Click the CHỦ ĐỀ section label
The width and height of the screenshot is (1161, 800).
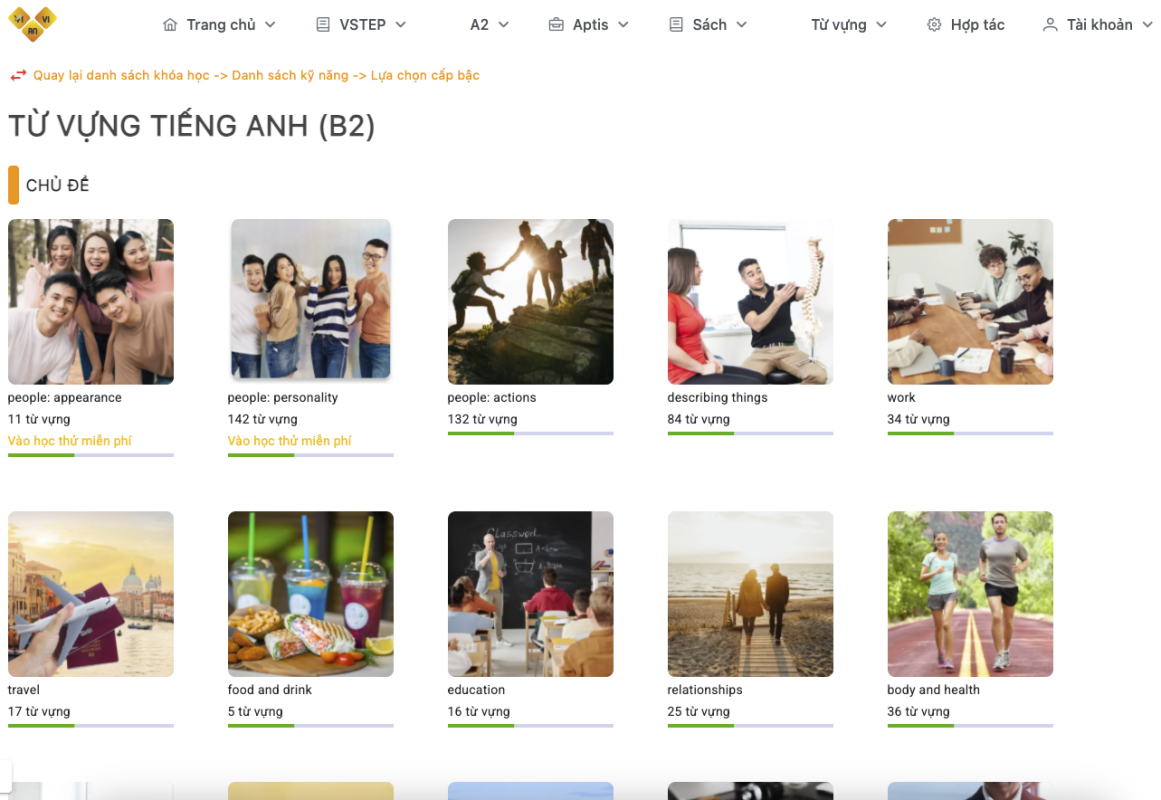tap(57, 185)
